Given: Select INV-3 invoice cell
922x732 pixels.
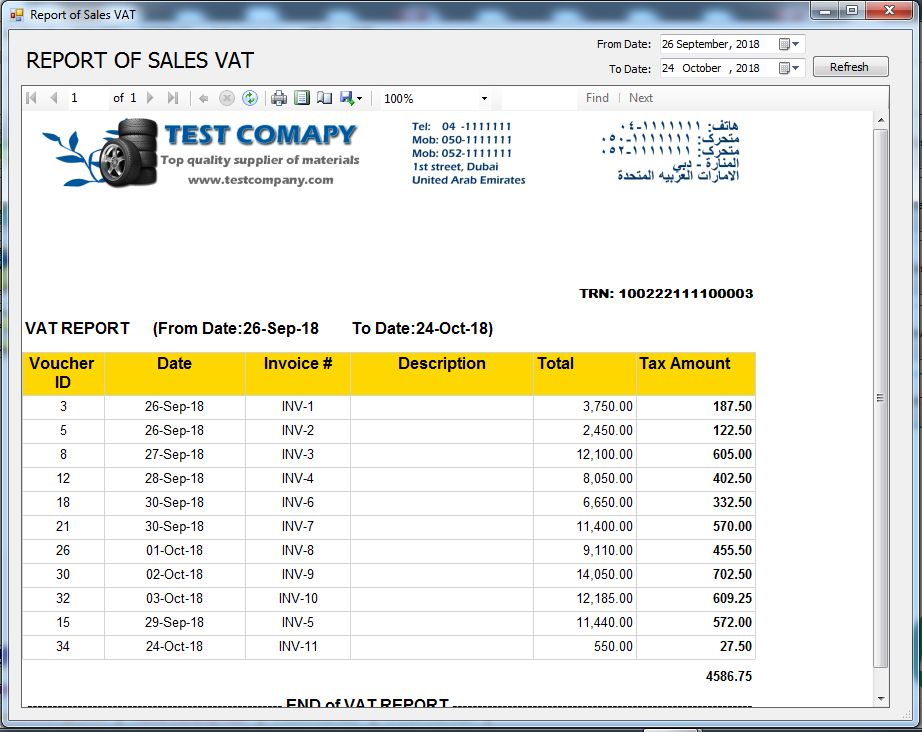Looking at the screenshot, I should [x=298, y=455].
